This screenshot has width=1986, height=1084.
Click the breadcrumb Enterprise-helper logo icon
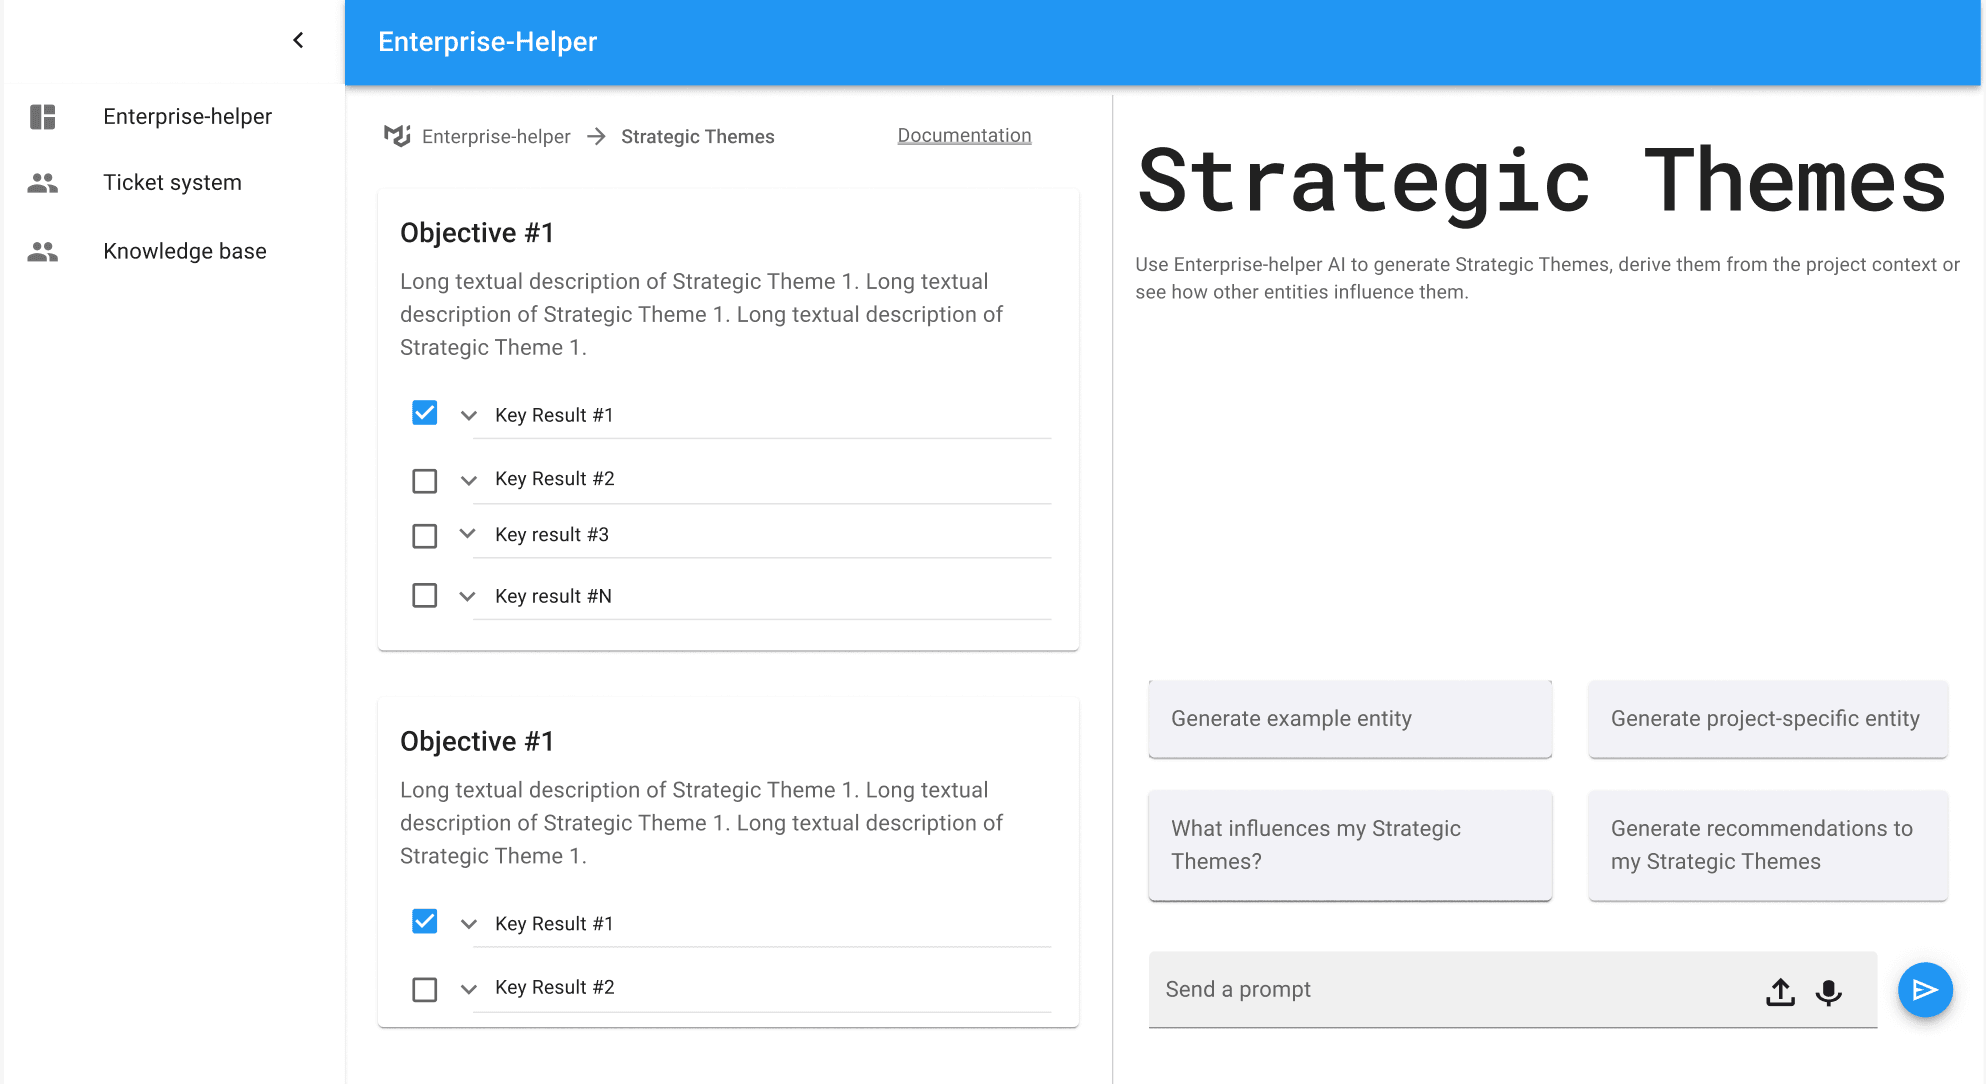pyautogui.click(x=397, y=136)
